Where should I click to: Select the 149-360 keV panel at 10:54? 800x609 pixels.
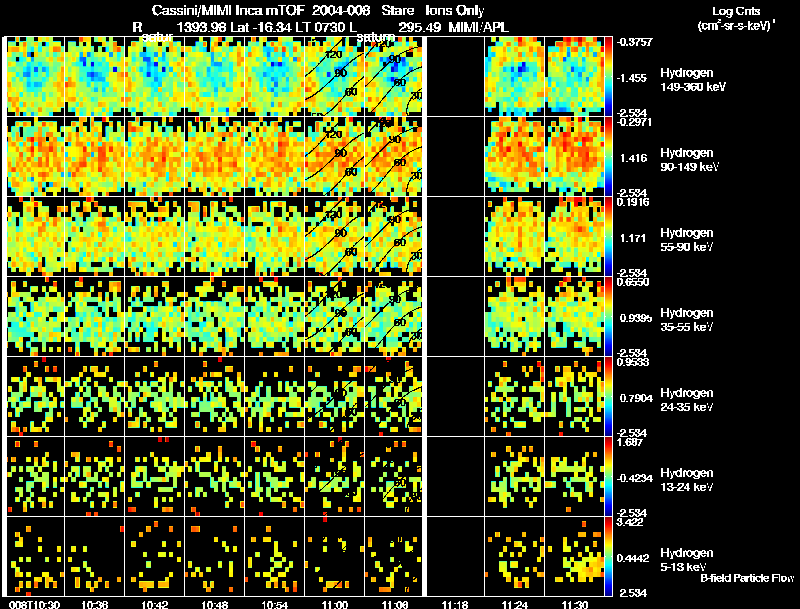[x=275, y=77]
